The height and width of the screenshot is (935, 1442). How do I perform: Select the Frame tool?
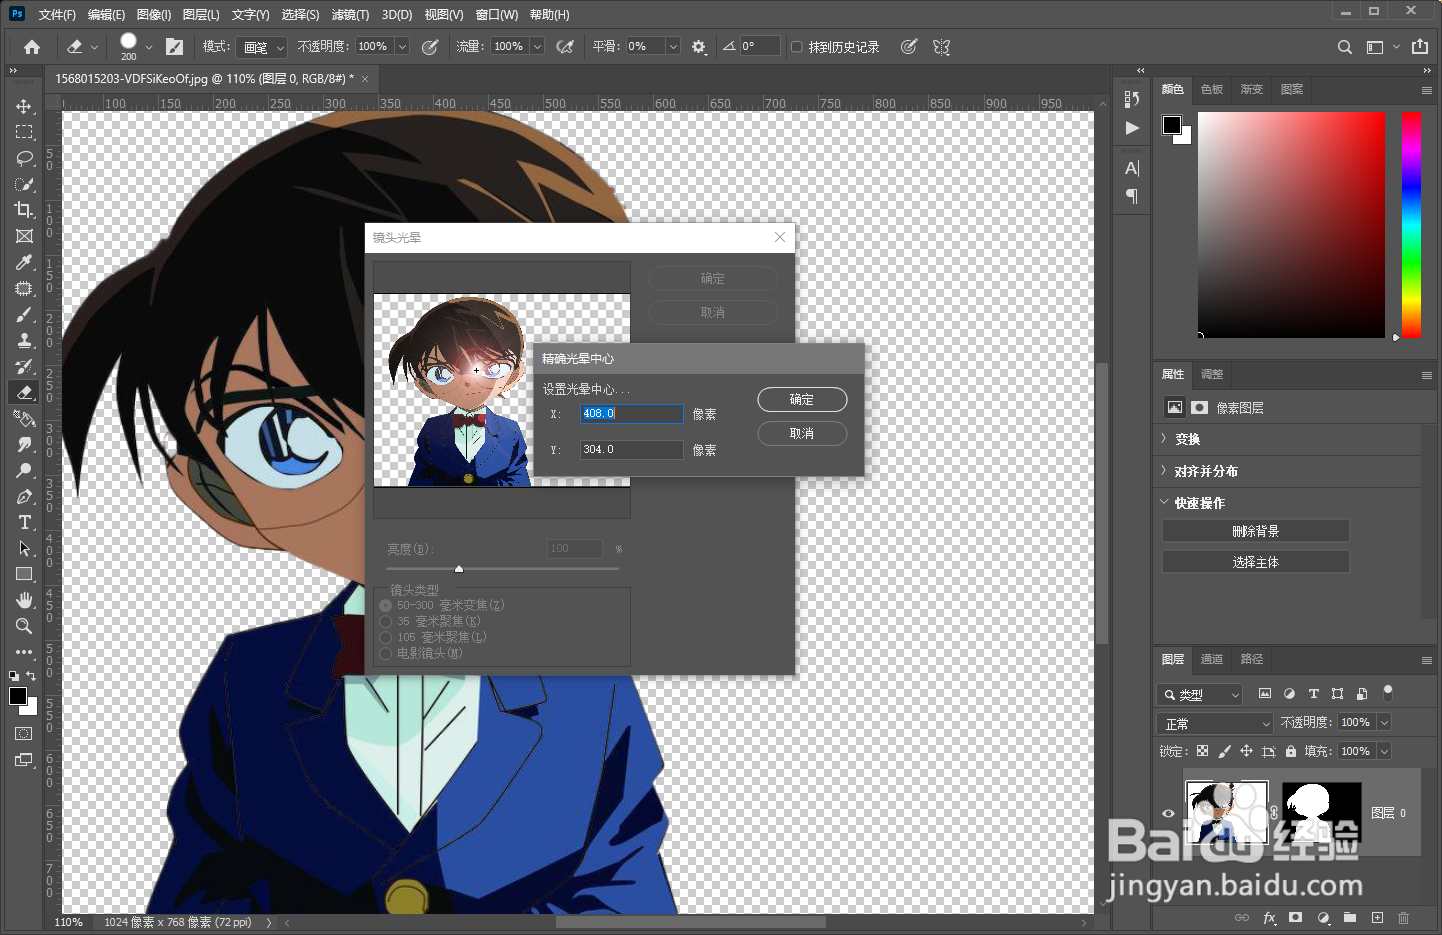[24, 236]
